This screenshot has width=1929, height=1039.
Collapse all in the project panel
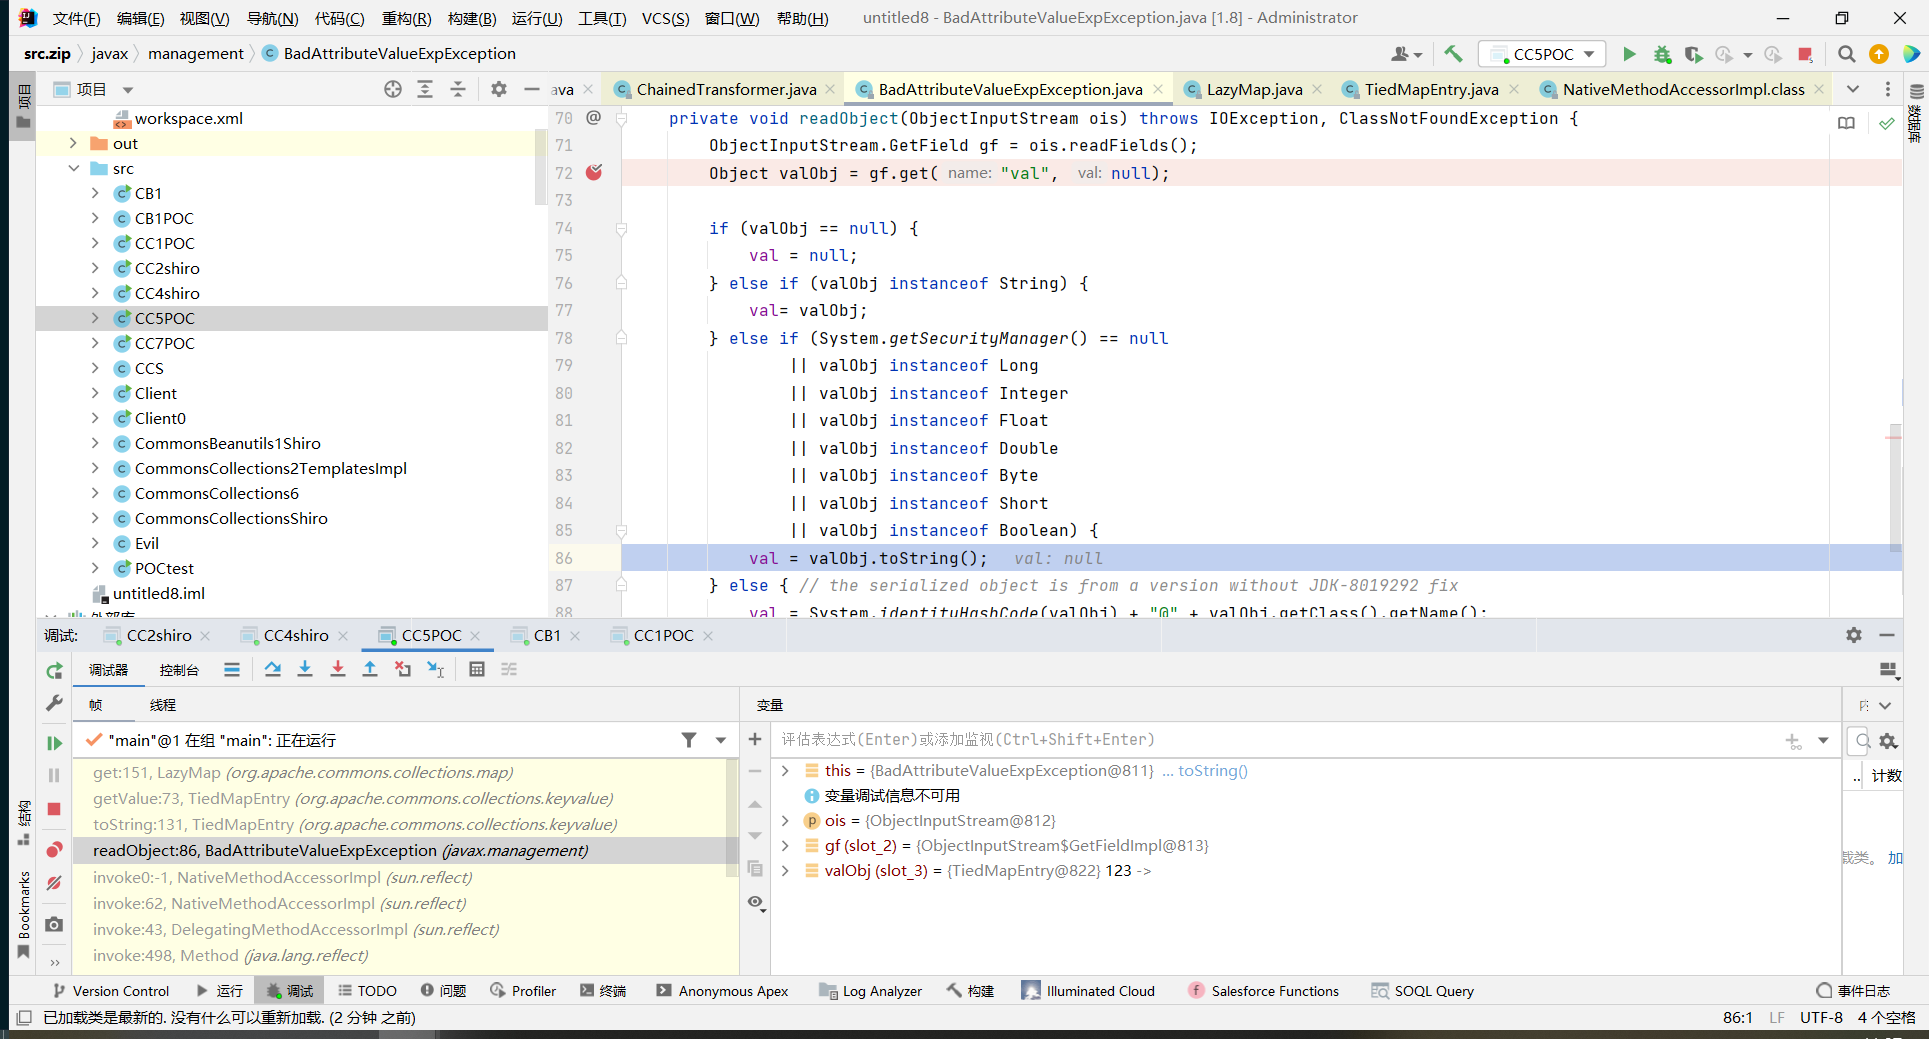[458, 89]
